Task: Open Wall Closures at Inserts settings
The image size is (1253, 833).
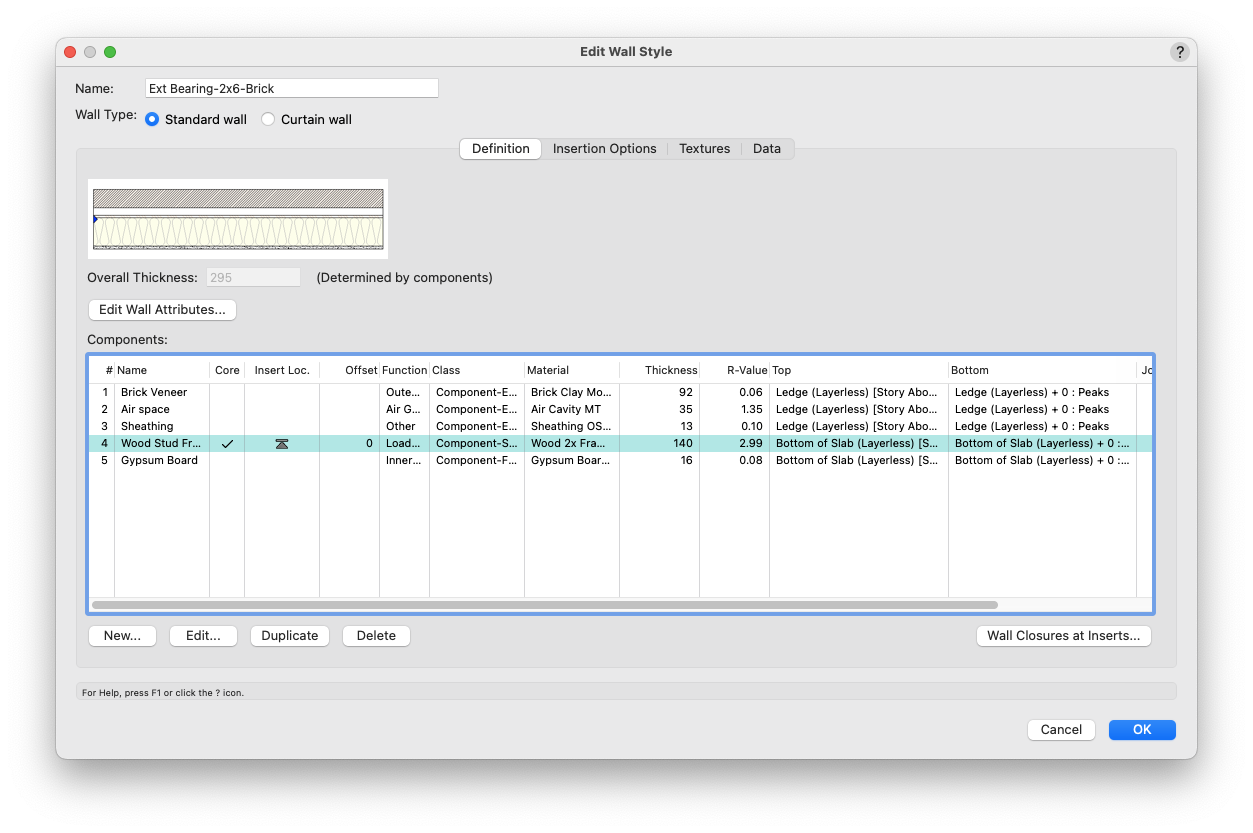Action: [1063, 636]
